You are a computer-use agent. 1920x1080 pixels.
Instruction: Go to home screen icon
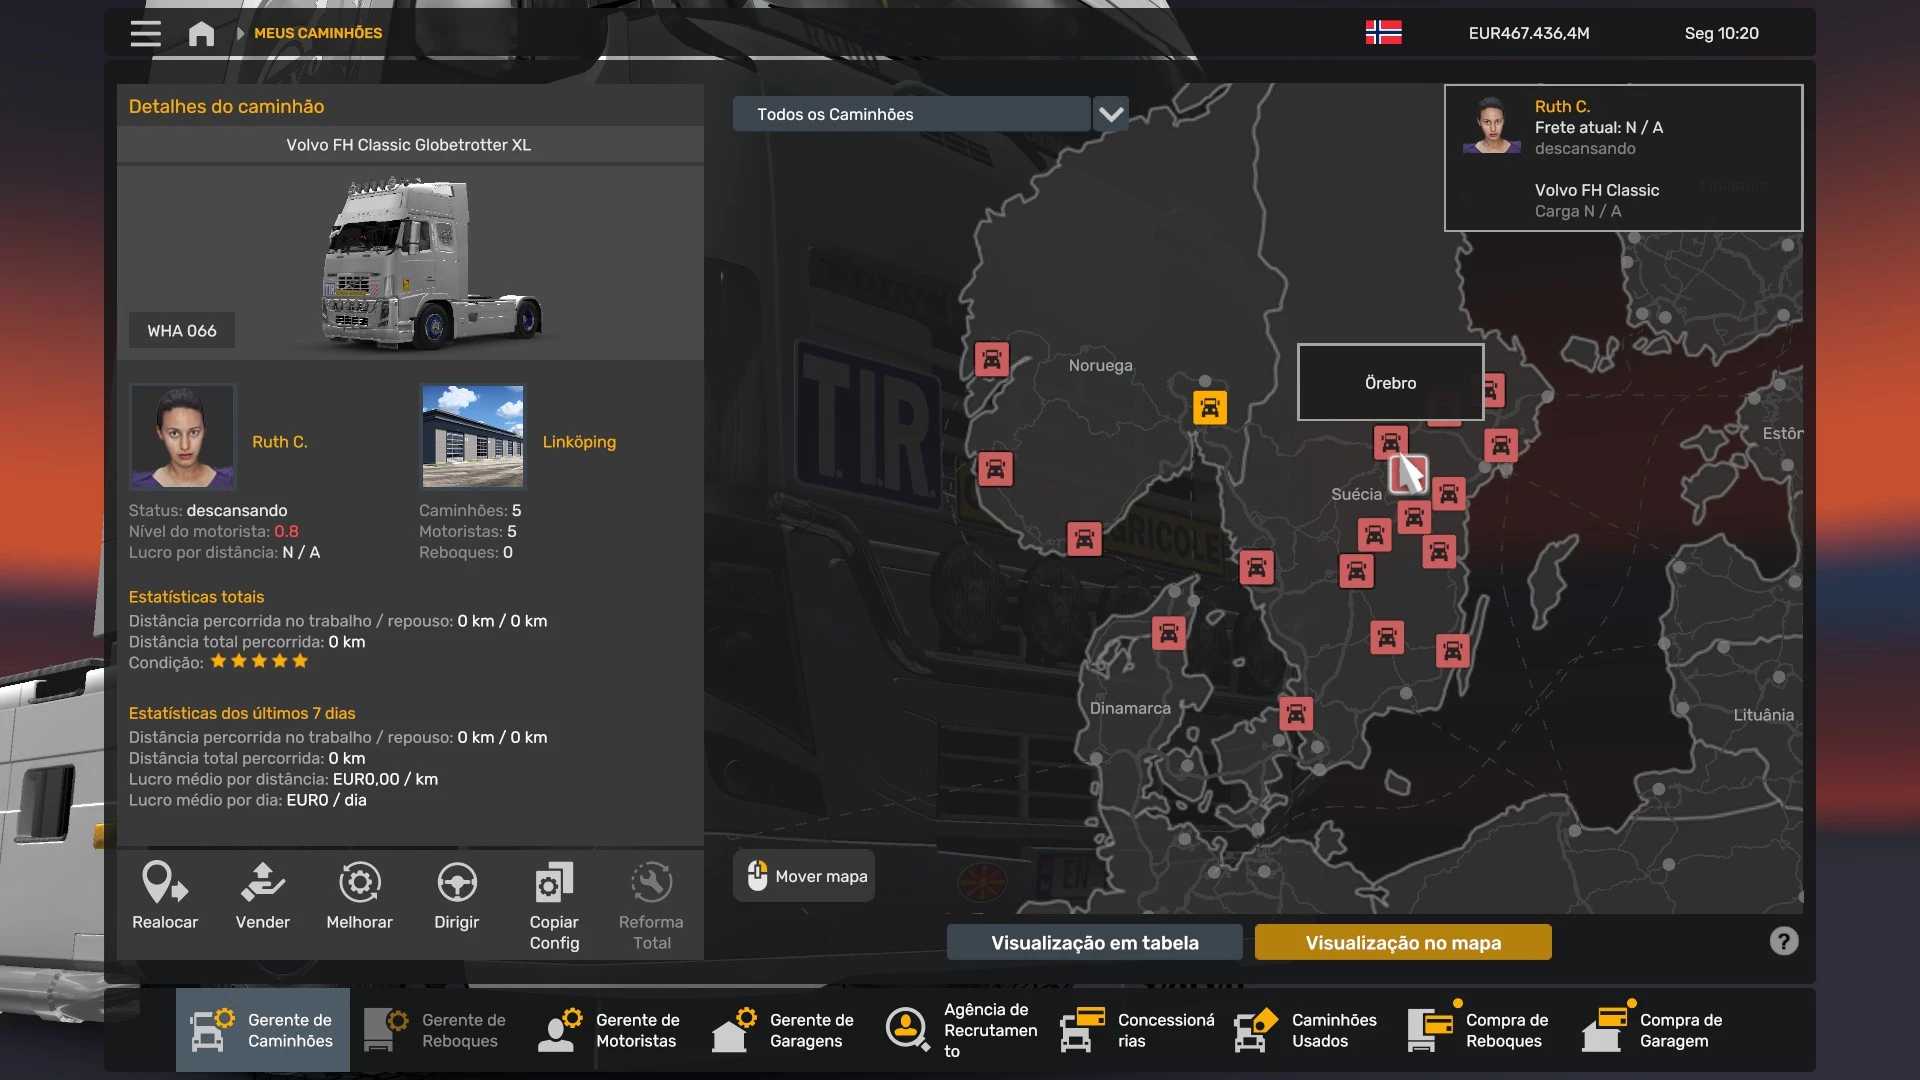pyautogui.click(x=201, y=34)
